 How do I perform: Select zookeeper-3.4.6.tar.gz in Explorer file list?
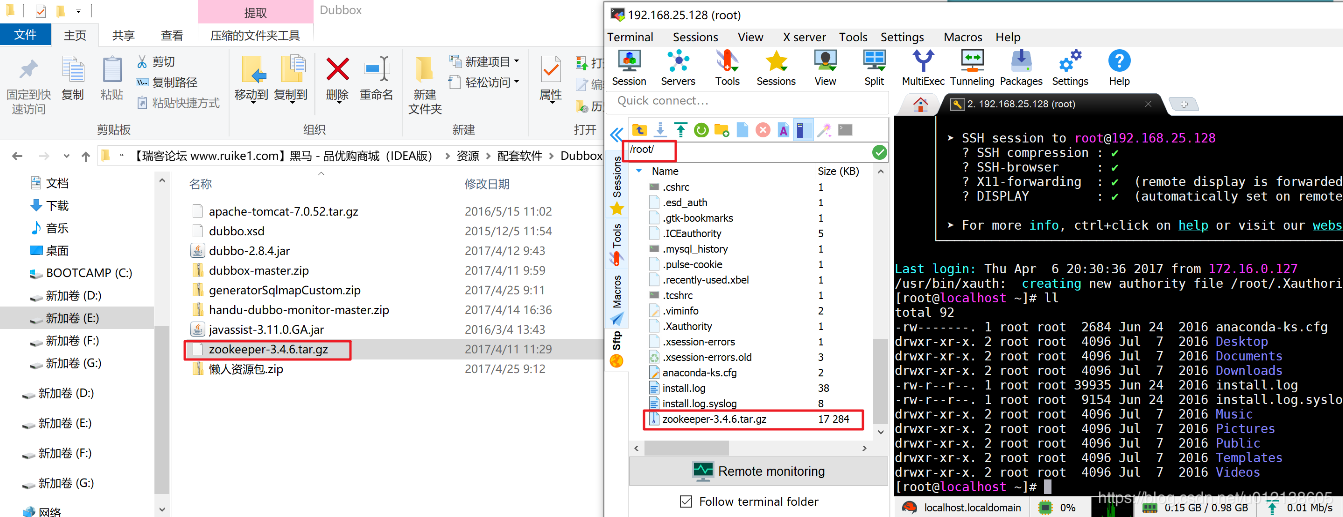[268, 349]
